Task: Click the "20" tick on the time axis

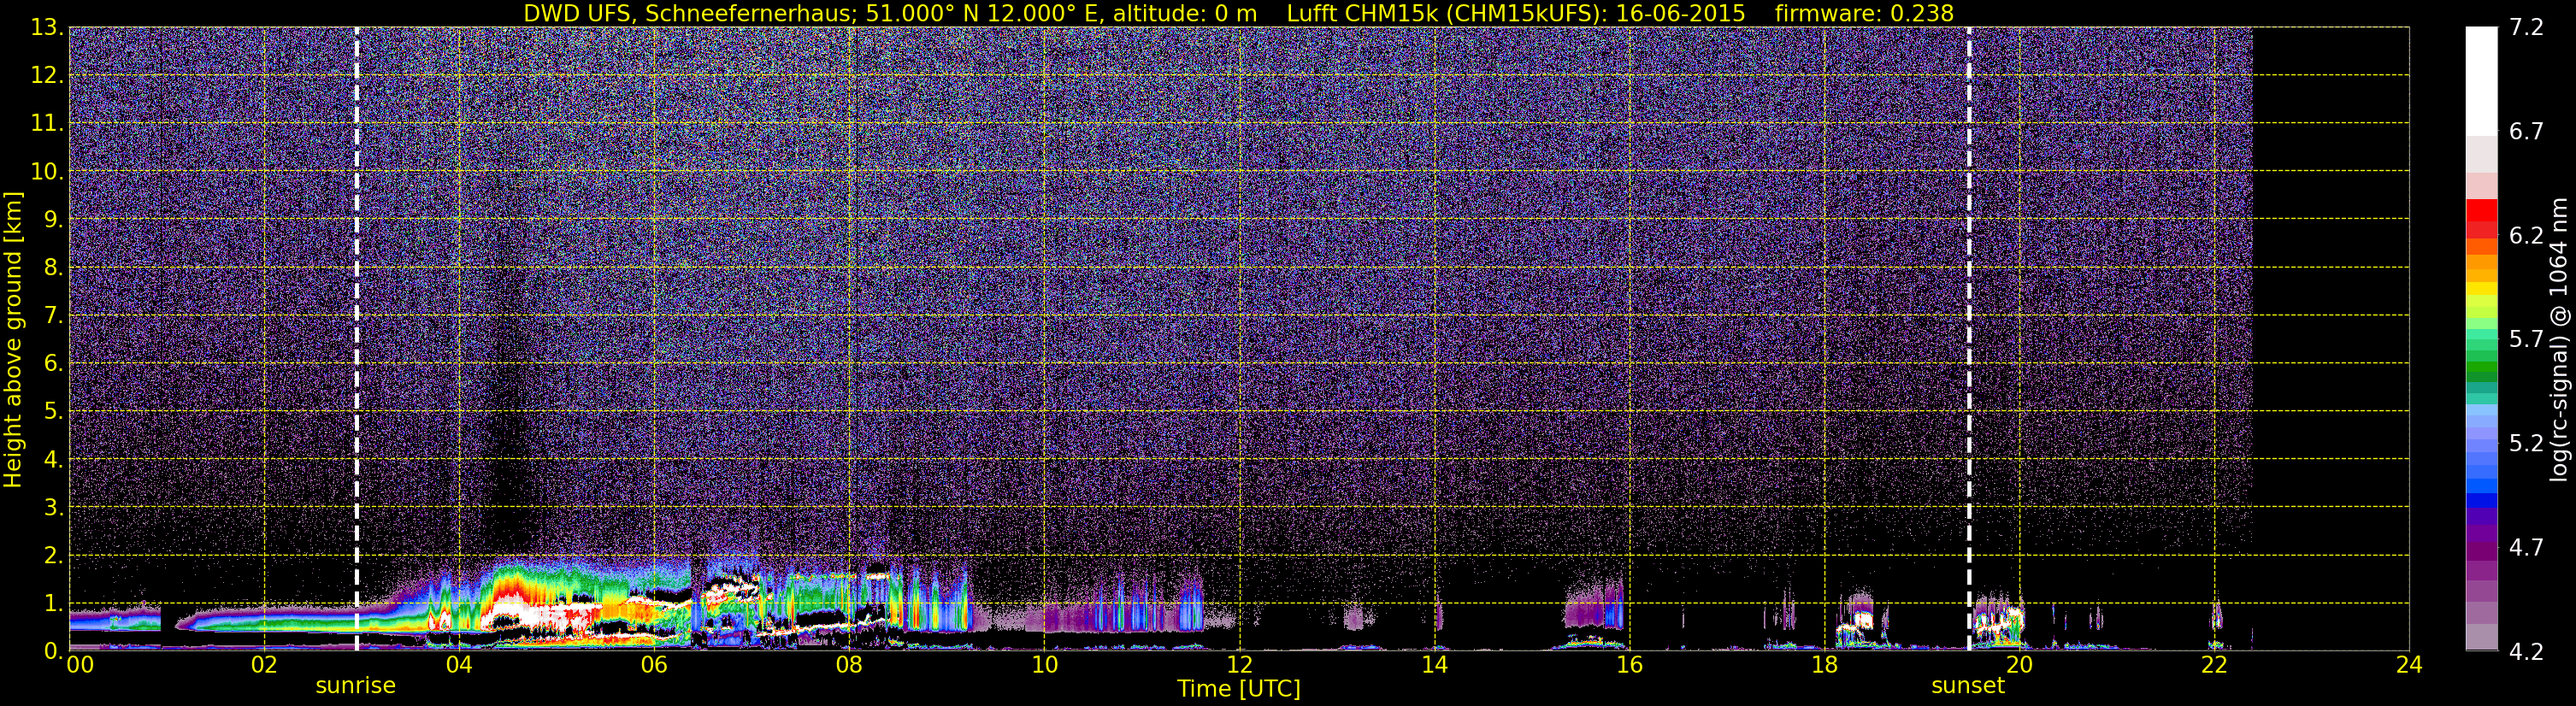Action: tap(2019, 665)
